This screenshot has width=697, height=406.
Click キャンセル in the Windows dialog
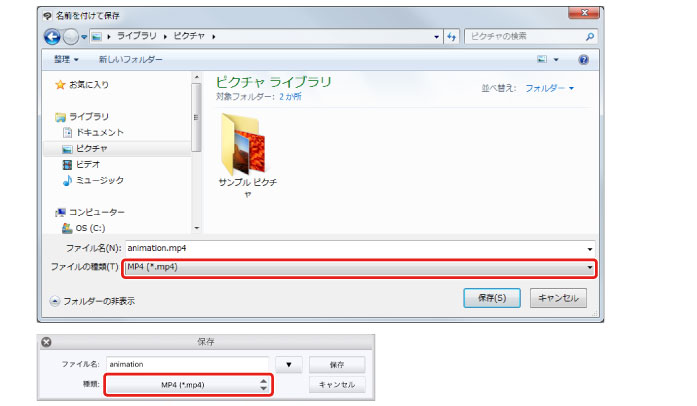click(x=558, y=298)
